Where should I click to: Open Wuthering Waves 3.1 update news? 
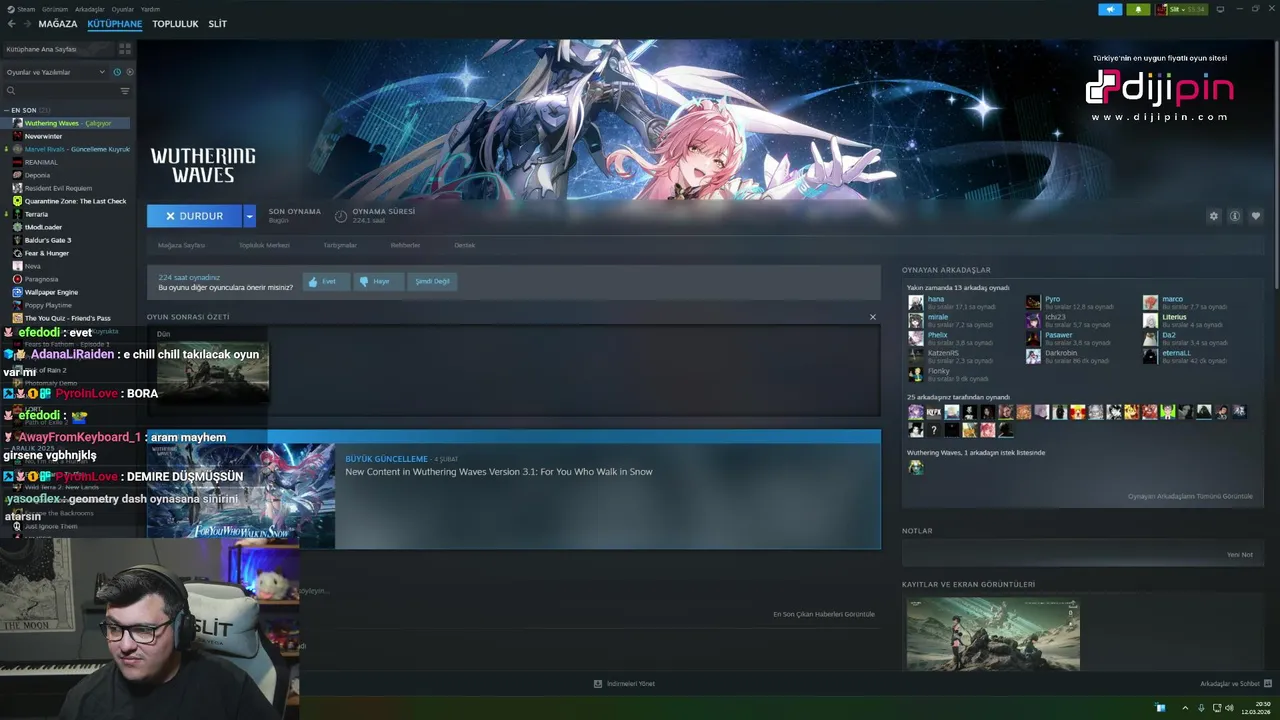513,490
